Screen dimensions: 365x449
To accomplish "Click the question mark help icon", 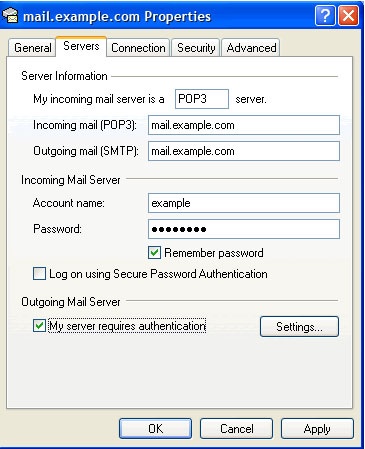I will tap(325, 16).
